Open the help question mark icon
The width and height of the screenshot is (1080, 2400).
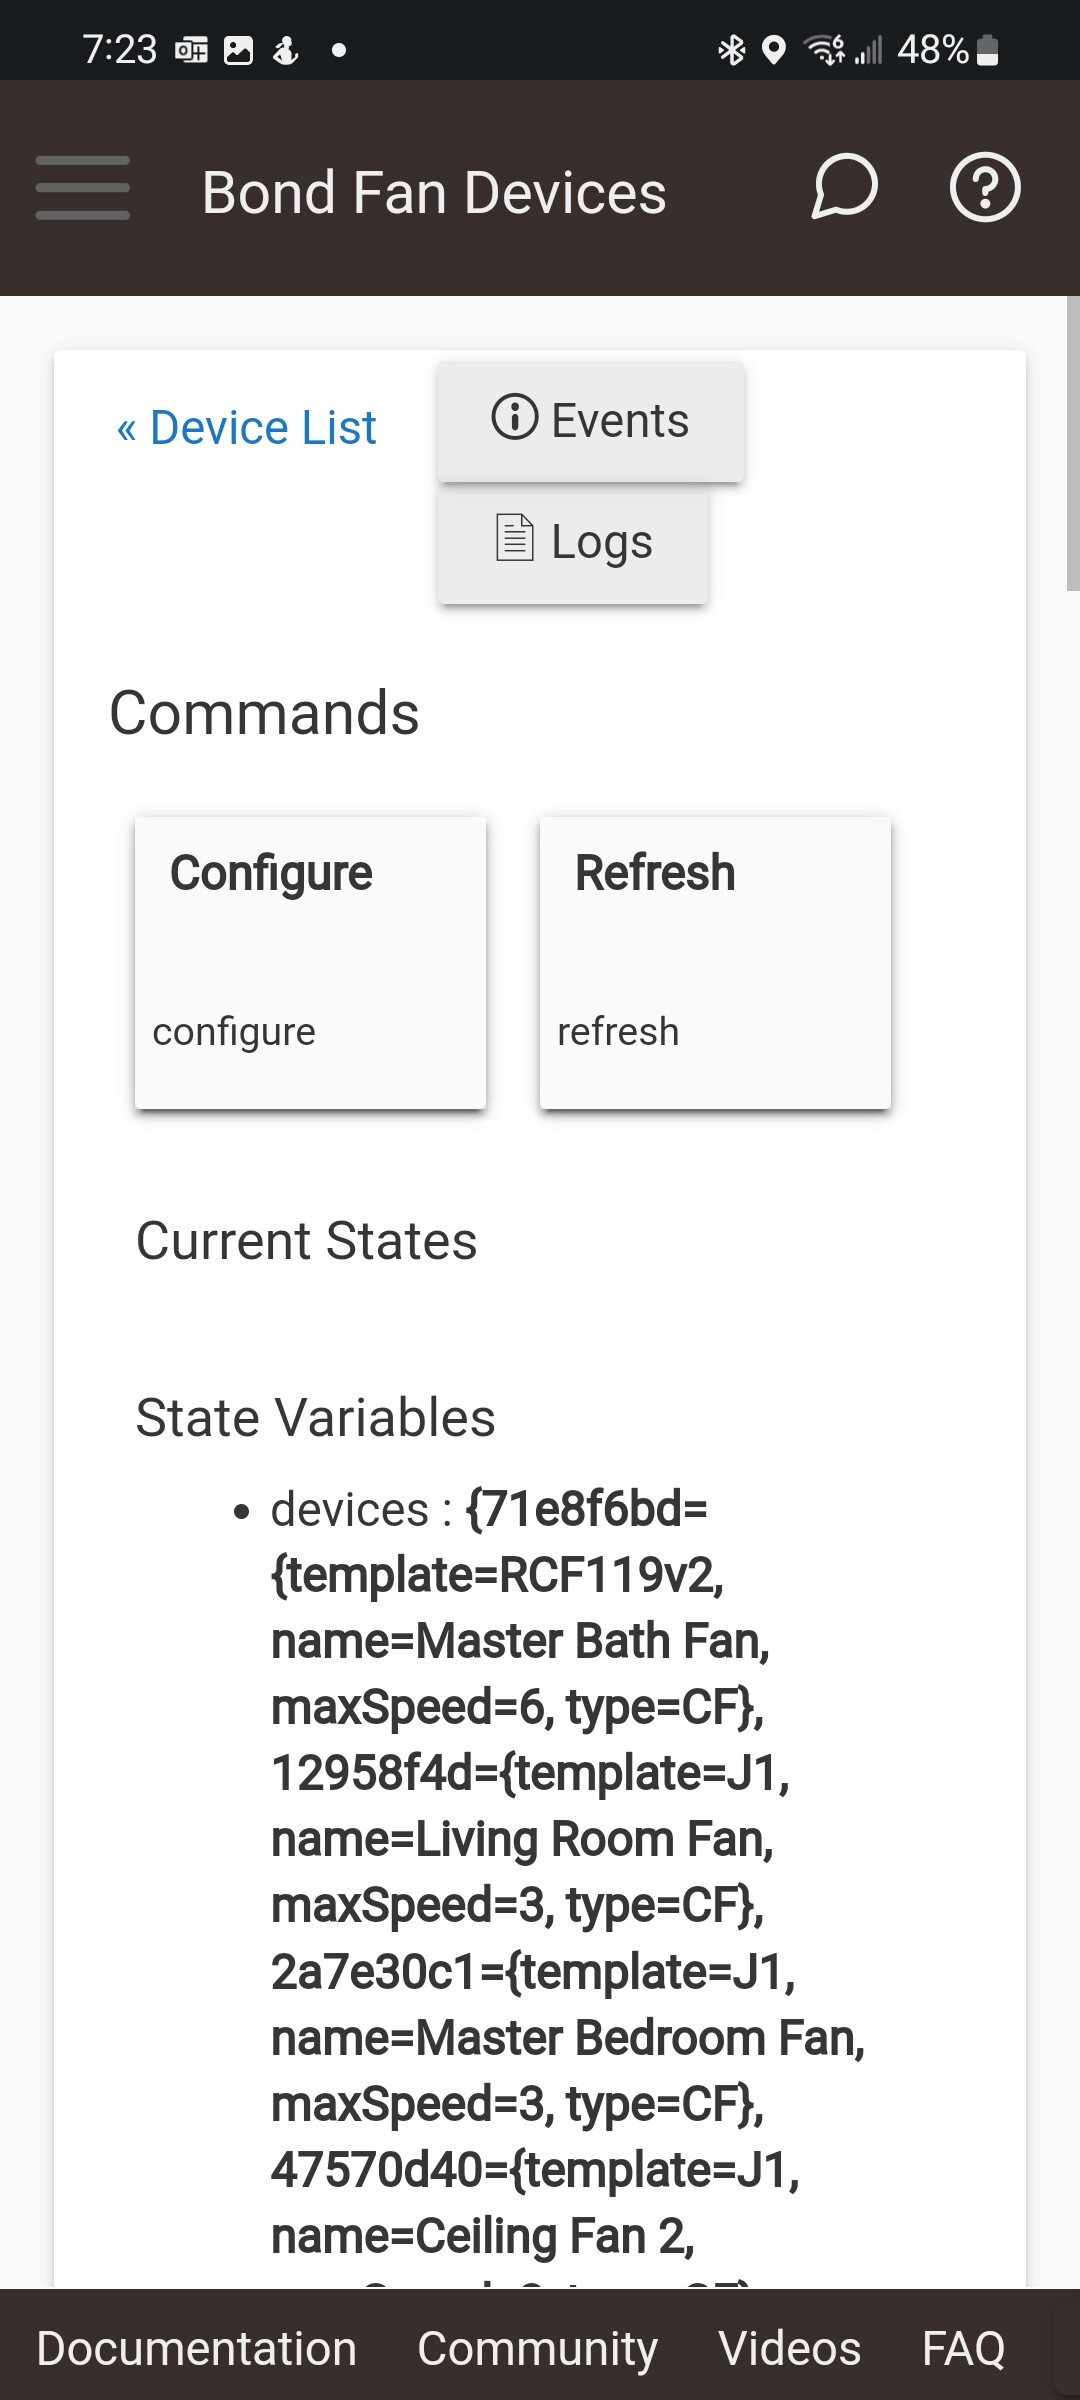pos(984,187)
